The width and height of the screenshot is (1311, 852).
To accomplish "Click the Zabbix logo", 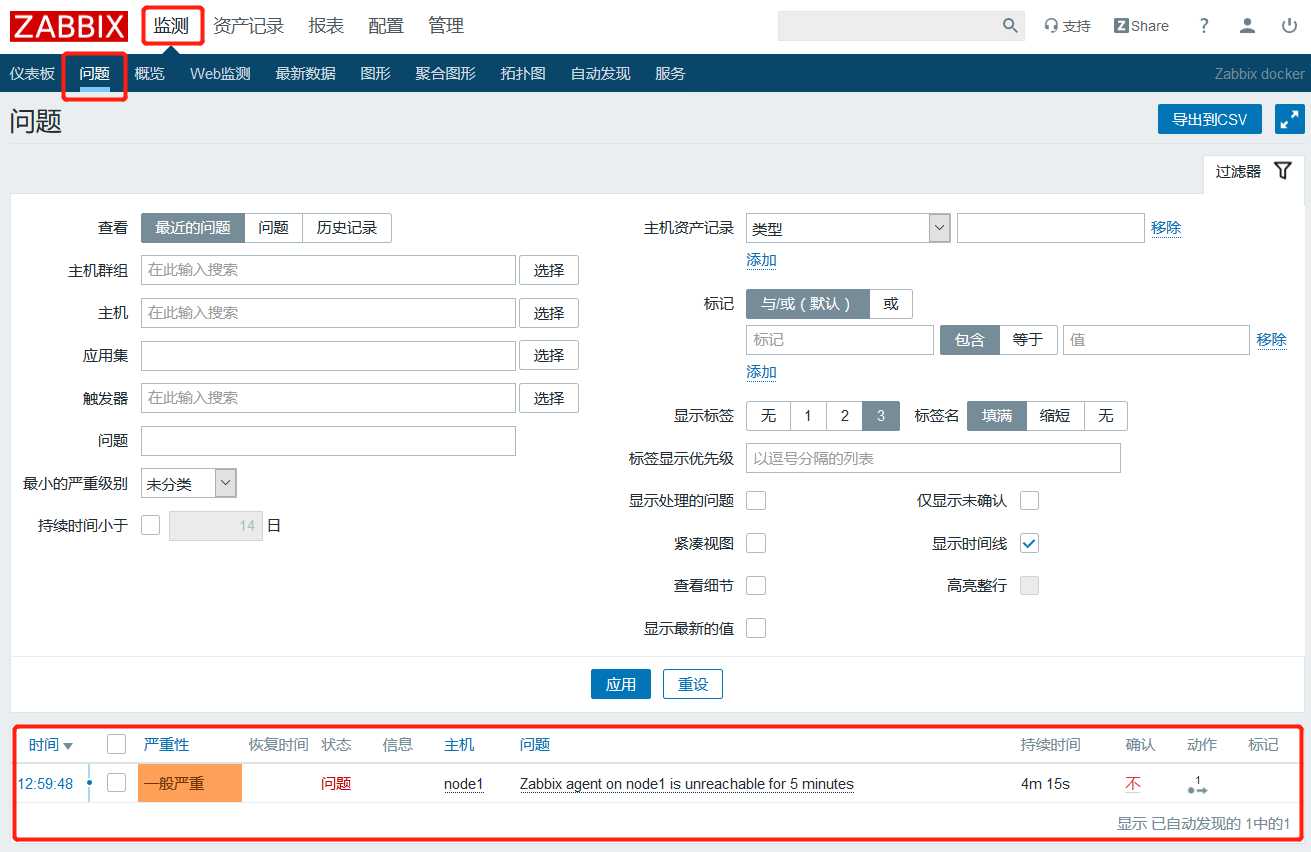I will point(69,26).
